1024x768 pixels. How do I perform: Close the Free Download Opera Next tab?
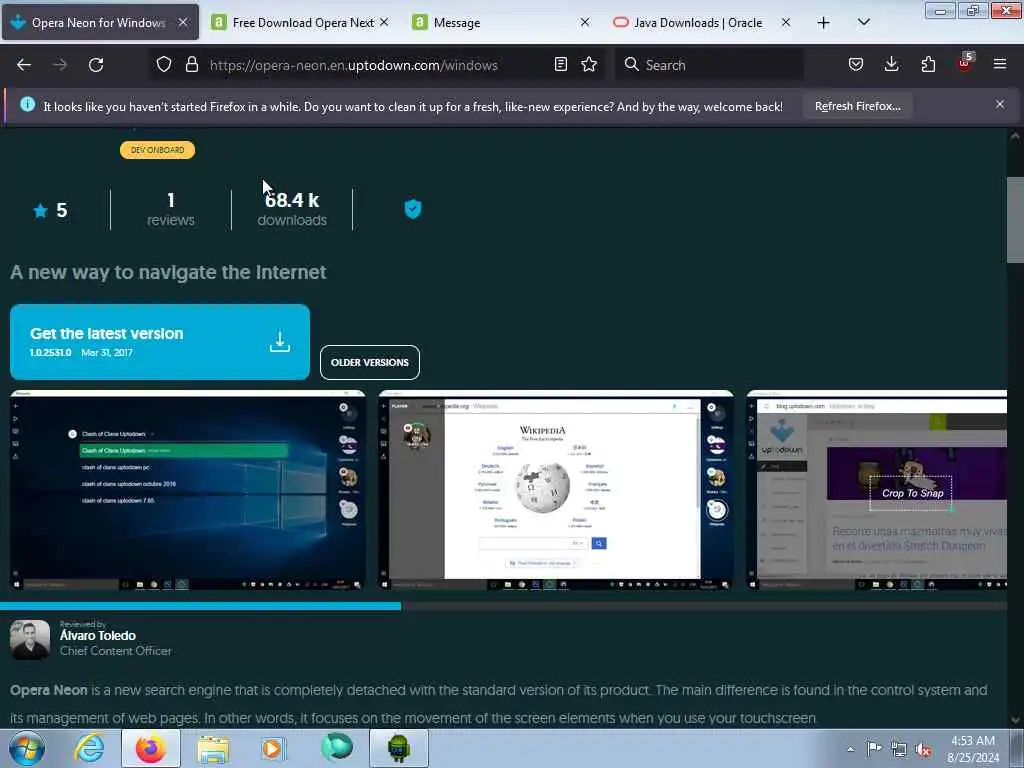(384, 23)
